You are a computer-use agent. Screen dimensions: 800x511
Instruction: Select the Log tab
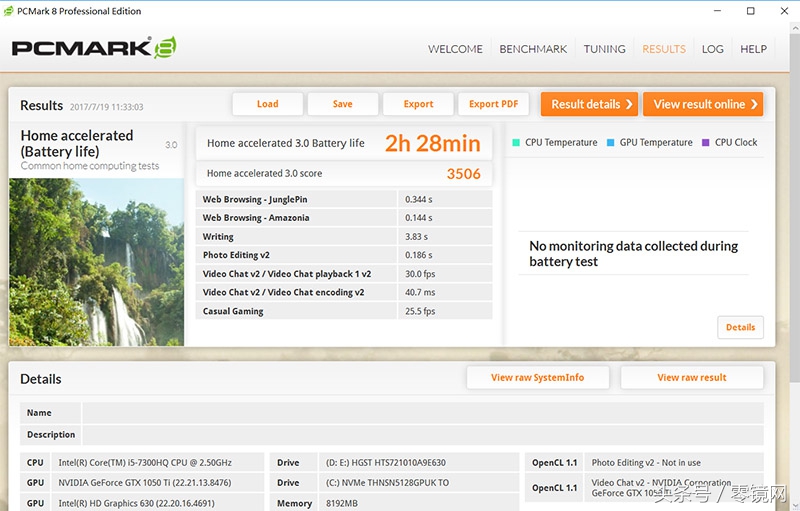pyautogui.click(x=712, y=49)
